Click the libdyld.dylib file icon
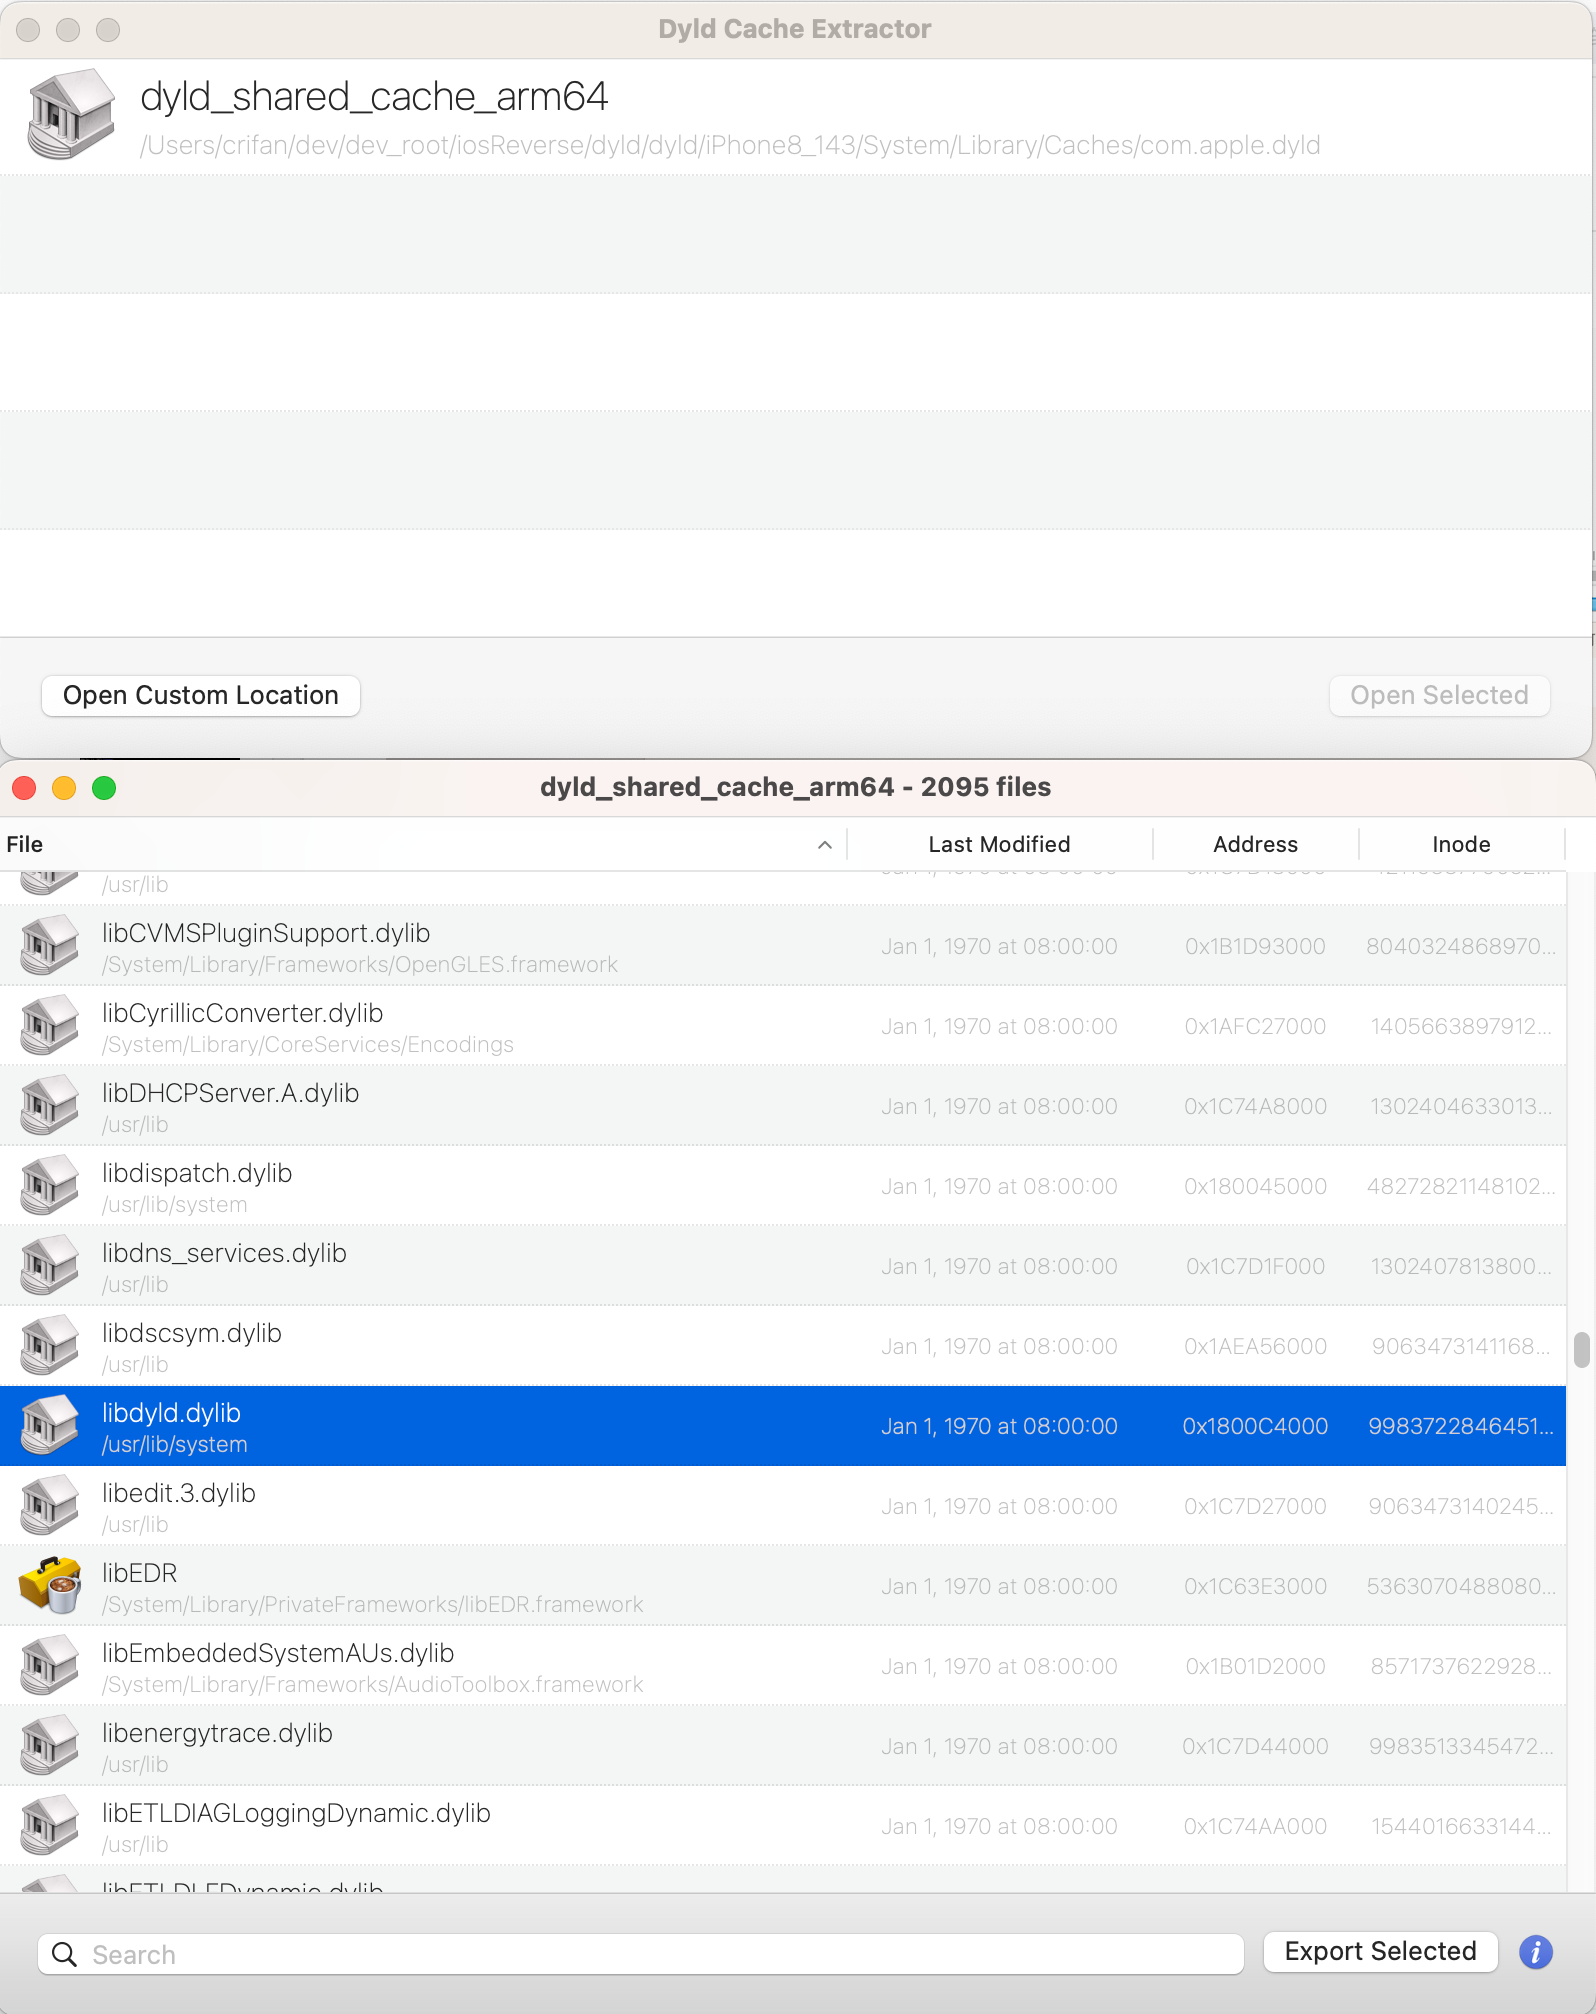The image size is (1596, 2014). 50,1426
